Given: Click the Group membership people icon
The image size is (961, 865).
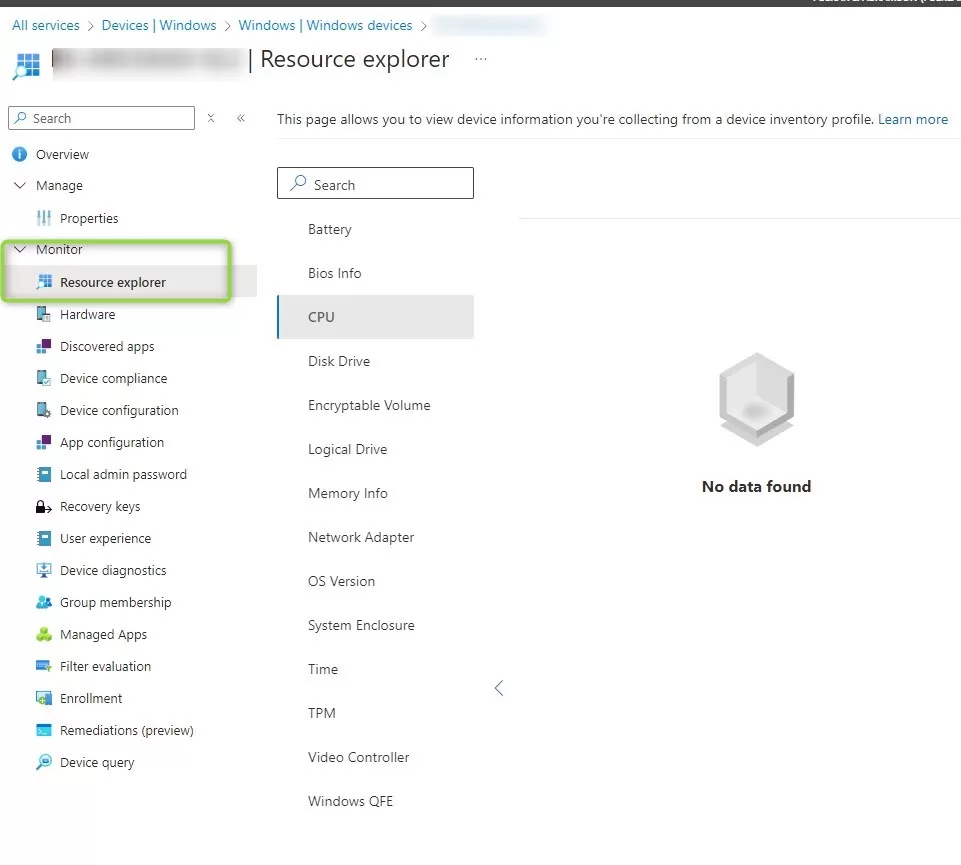Looking at the screenshot, I should click(x=44, y=603).
